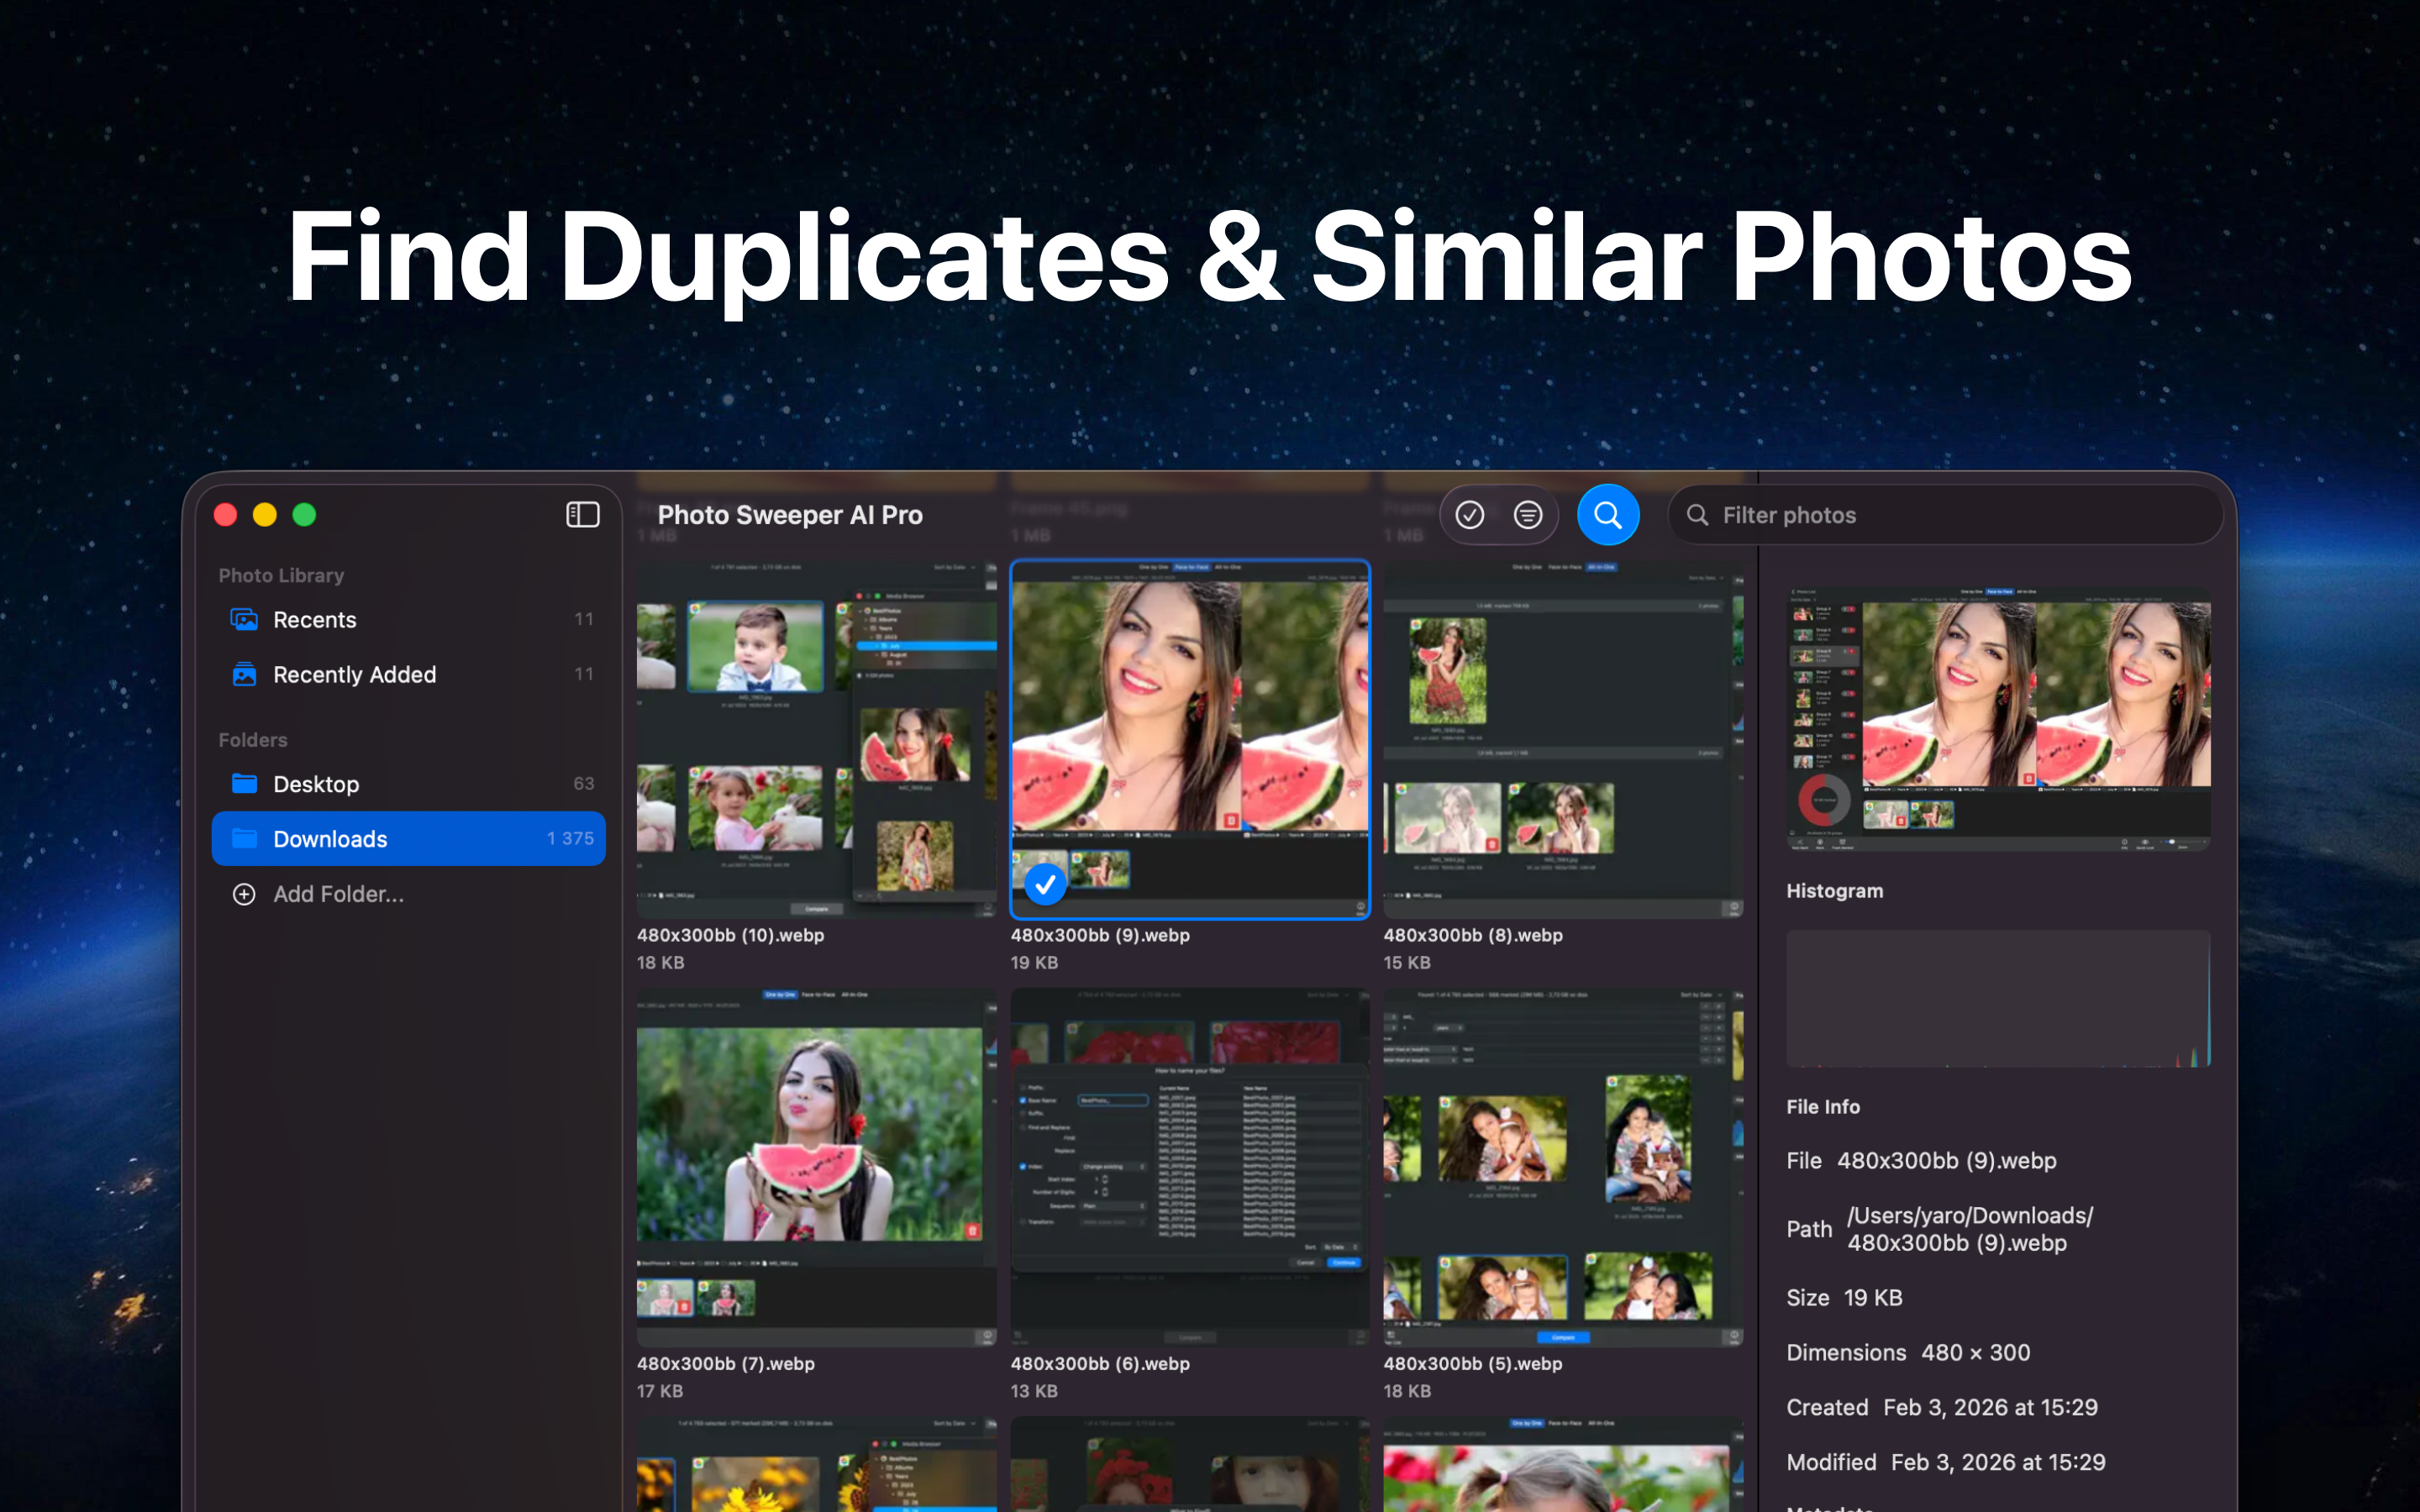This screenshot has width=2420, height=1512.
Task: Select thumbnail 480x300bb (10).webp
Action: [x=816, y=739]
